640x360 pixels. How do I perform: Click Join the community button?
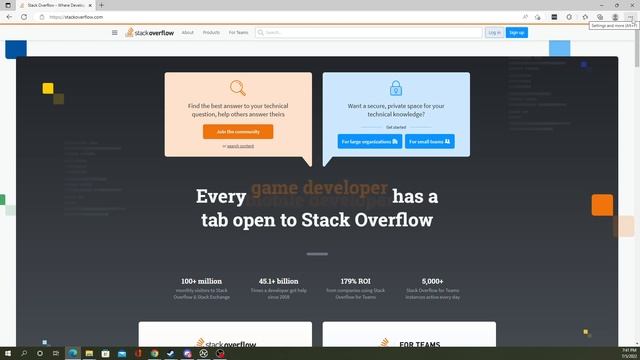(238, 132)
